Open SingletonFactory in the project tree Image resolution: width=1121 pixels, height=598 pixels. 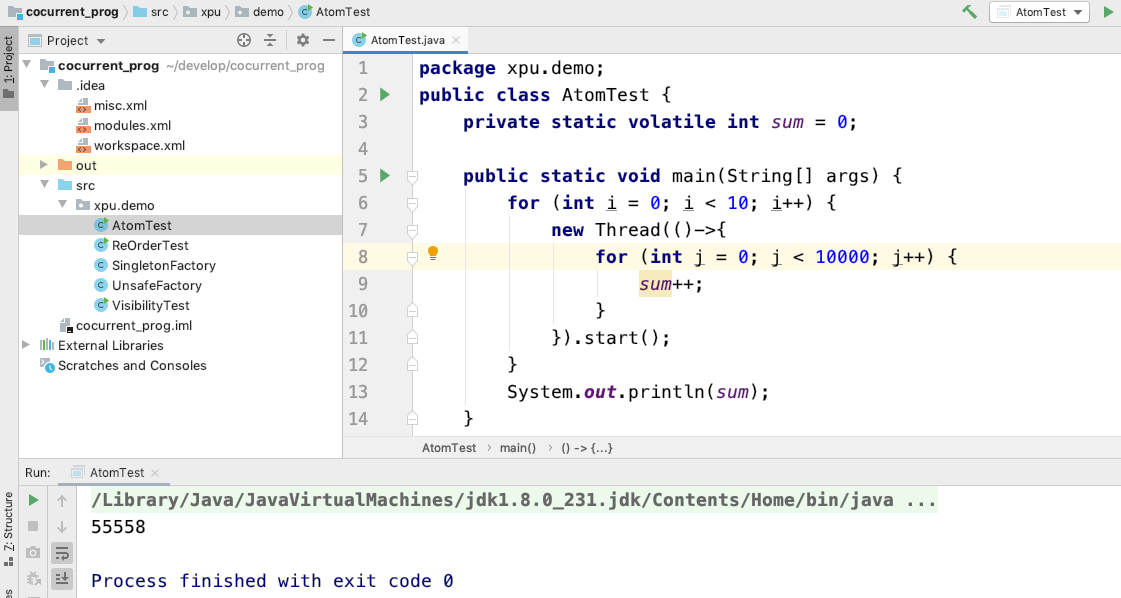coord(163,265)
